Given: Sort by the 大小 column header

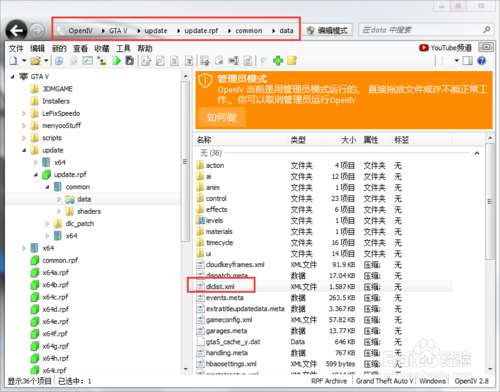Looking at the screenshot, I should point(349,140).
